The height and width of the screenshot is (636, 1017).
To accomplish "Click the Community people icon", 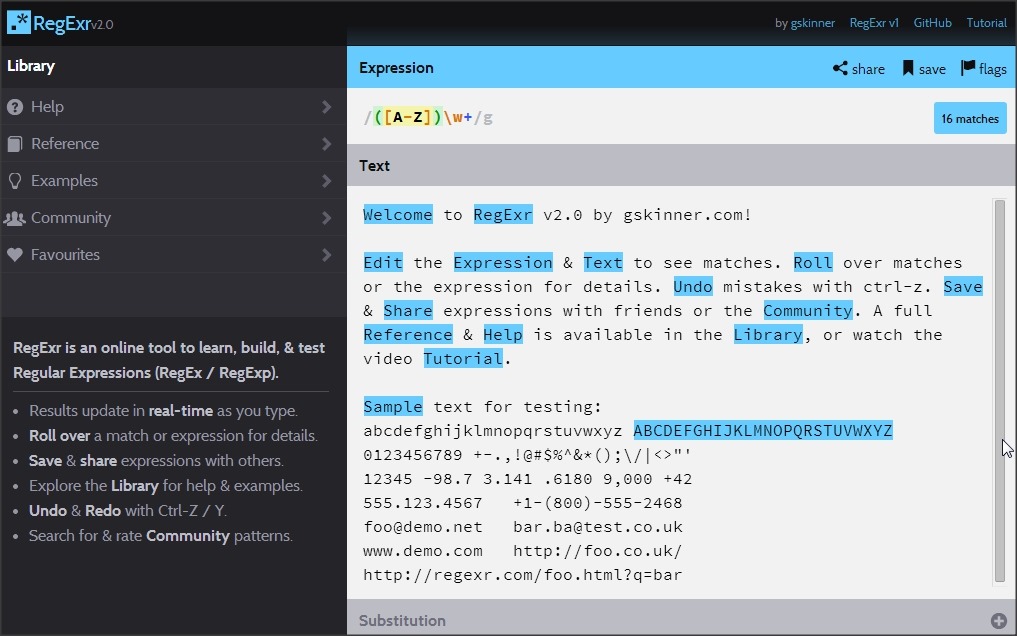I will tap(14, 218).
